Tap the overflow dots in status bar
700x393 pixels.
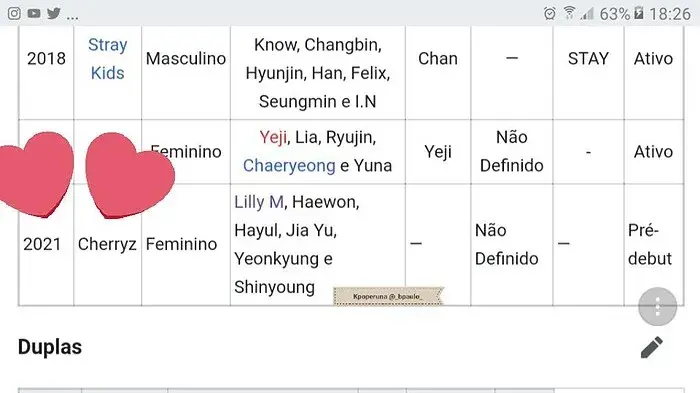tap(72, 18)
